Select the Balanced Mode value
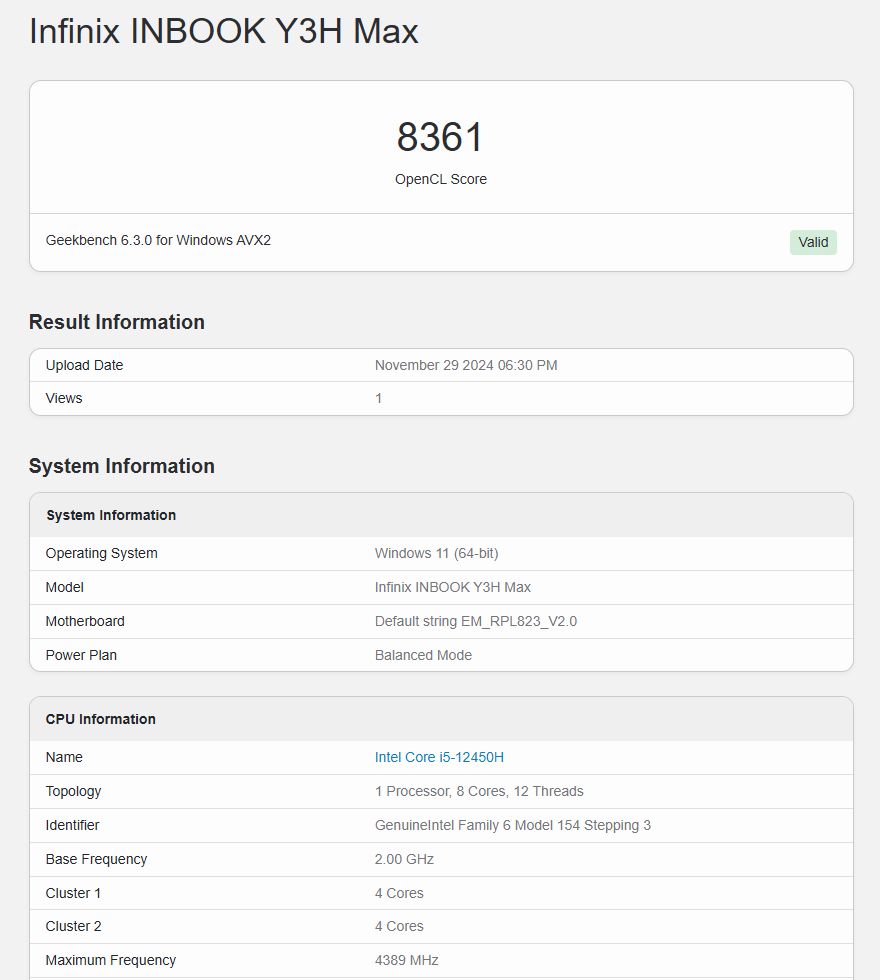The width and height of the screenshot is (880, 980). (423, 655)
